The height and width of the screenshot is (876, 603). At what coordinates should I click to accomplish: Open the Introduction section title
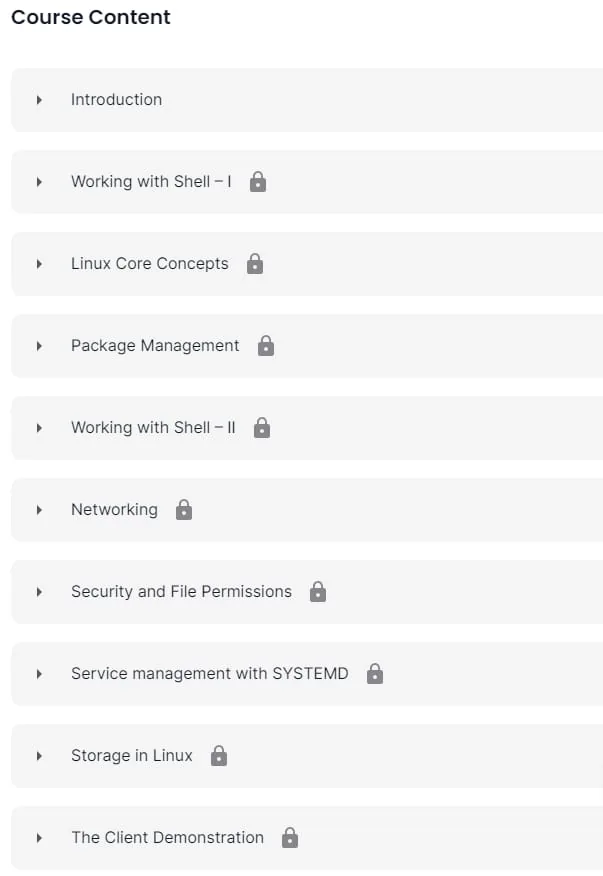tap(116, 99)
